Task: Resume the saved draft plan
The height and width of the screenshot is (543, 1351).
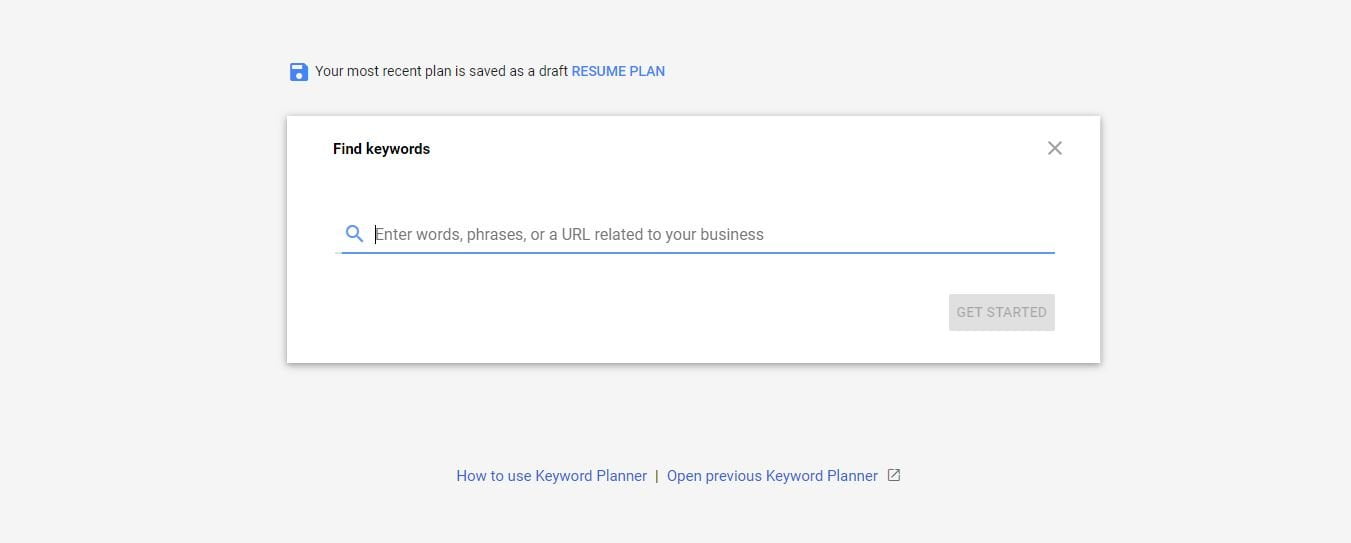Action: click(618, 71)
